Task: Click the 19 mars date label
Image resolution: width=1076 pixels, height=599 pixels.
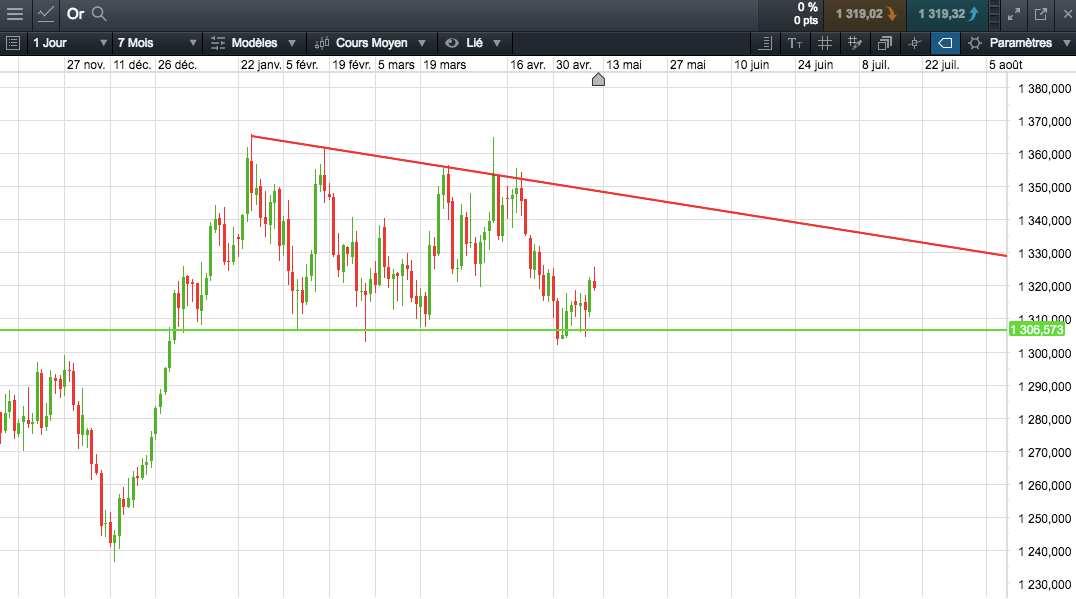Action: tap(445, 64)
